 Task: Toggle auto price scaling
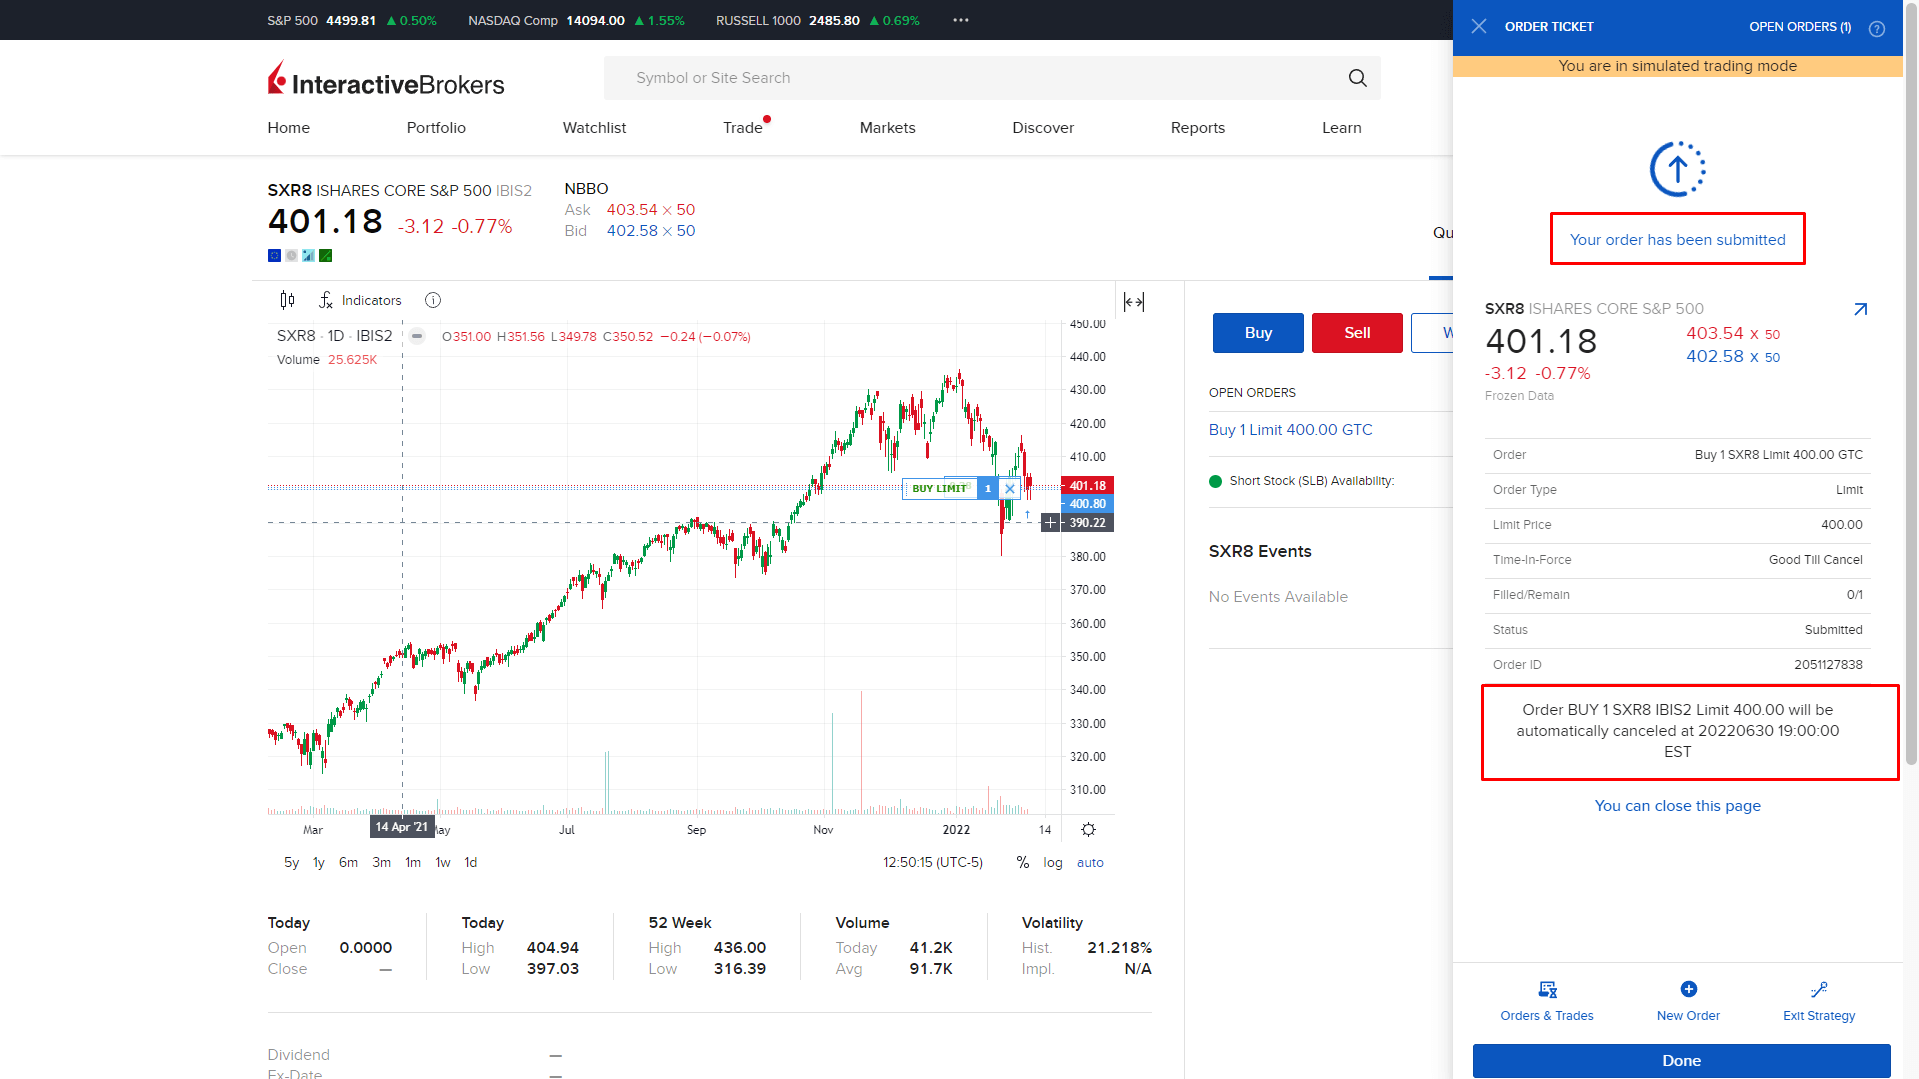click(x=1089, y=862)
